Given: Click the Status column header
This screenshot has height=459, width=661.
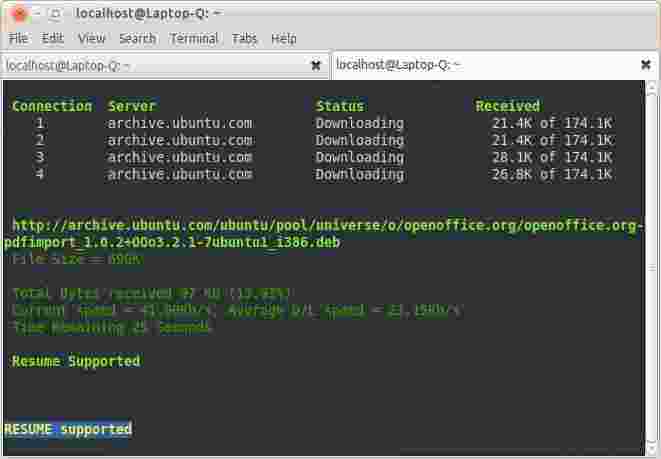Looking at the screenshot, I should (x=340, y=106).
